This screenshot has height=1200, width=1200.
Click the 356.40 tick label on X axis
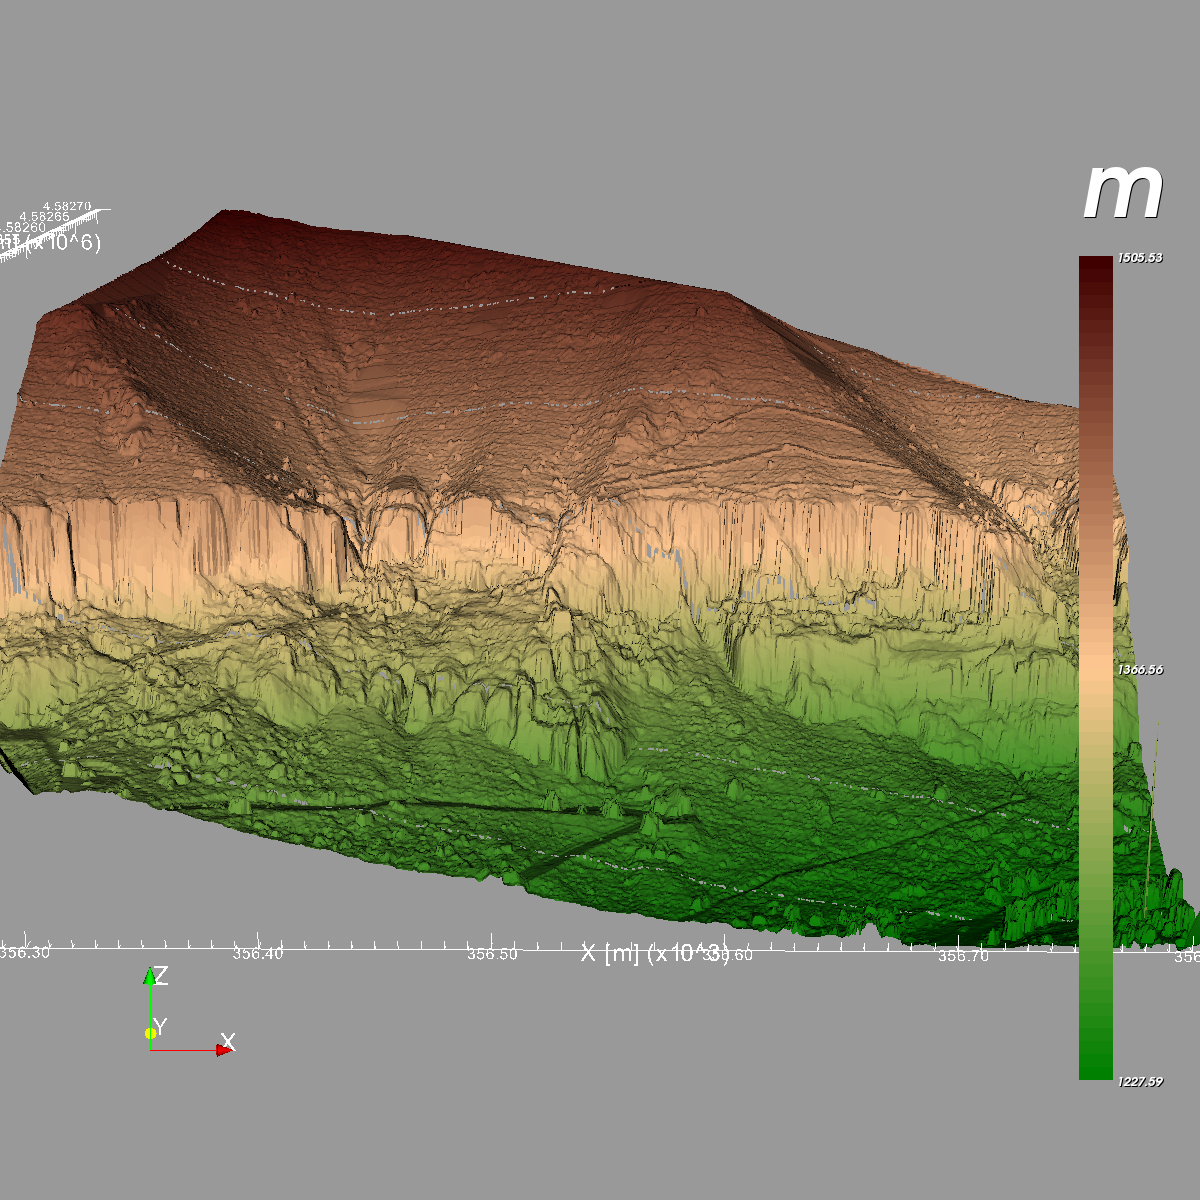pyautogui.click(x=258, y=954)
